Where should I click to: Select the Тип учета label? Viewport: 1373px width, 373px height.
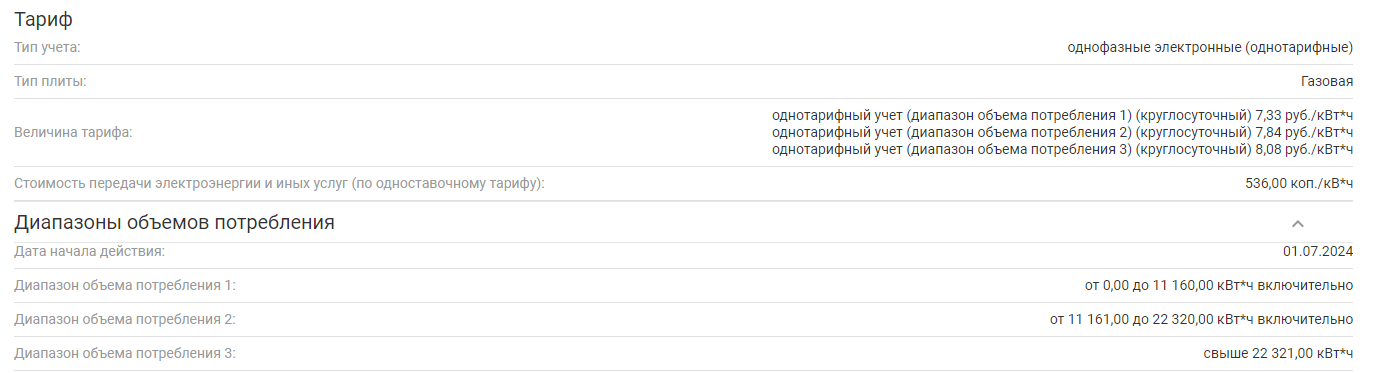point(47,47)
